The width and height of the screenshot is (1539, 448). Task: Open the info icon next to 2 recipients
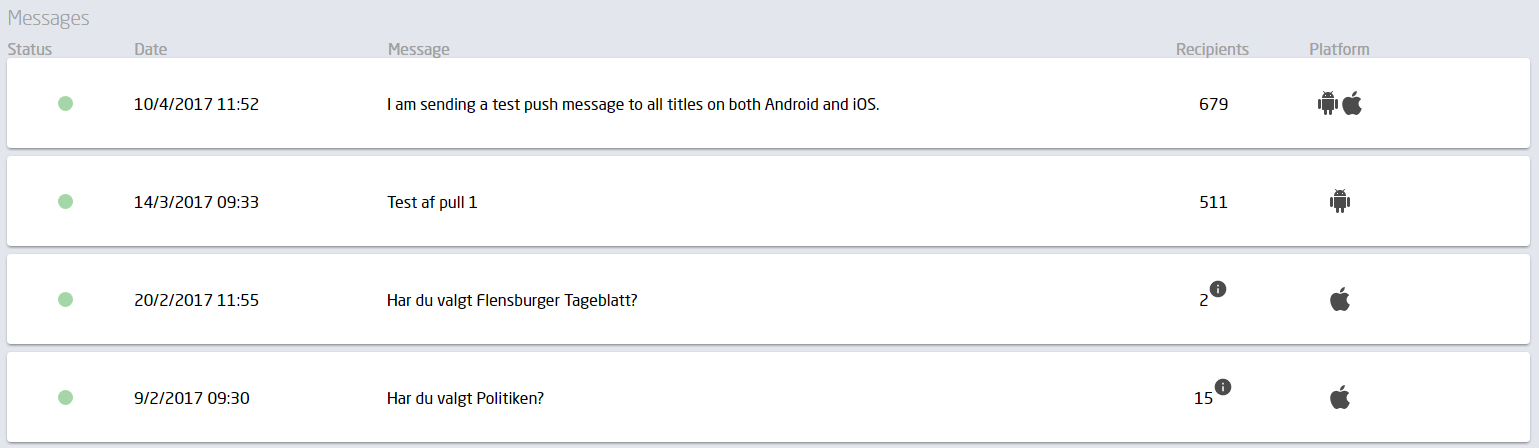tap(1218, 289)
